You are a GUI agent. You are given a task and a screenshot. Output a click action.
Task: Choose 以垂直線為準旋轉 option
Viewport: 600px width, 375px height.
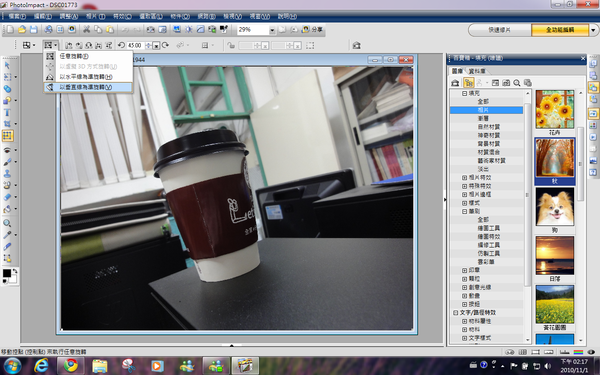click(x=88, y=87)
